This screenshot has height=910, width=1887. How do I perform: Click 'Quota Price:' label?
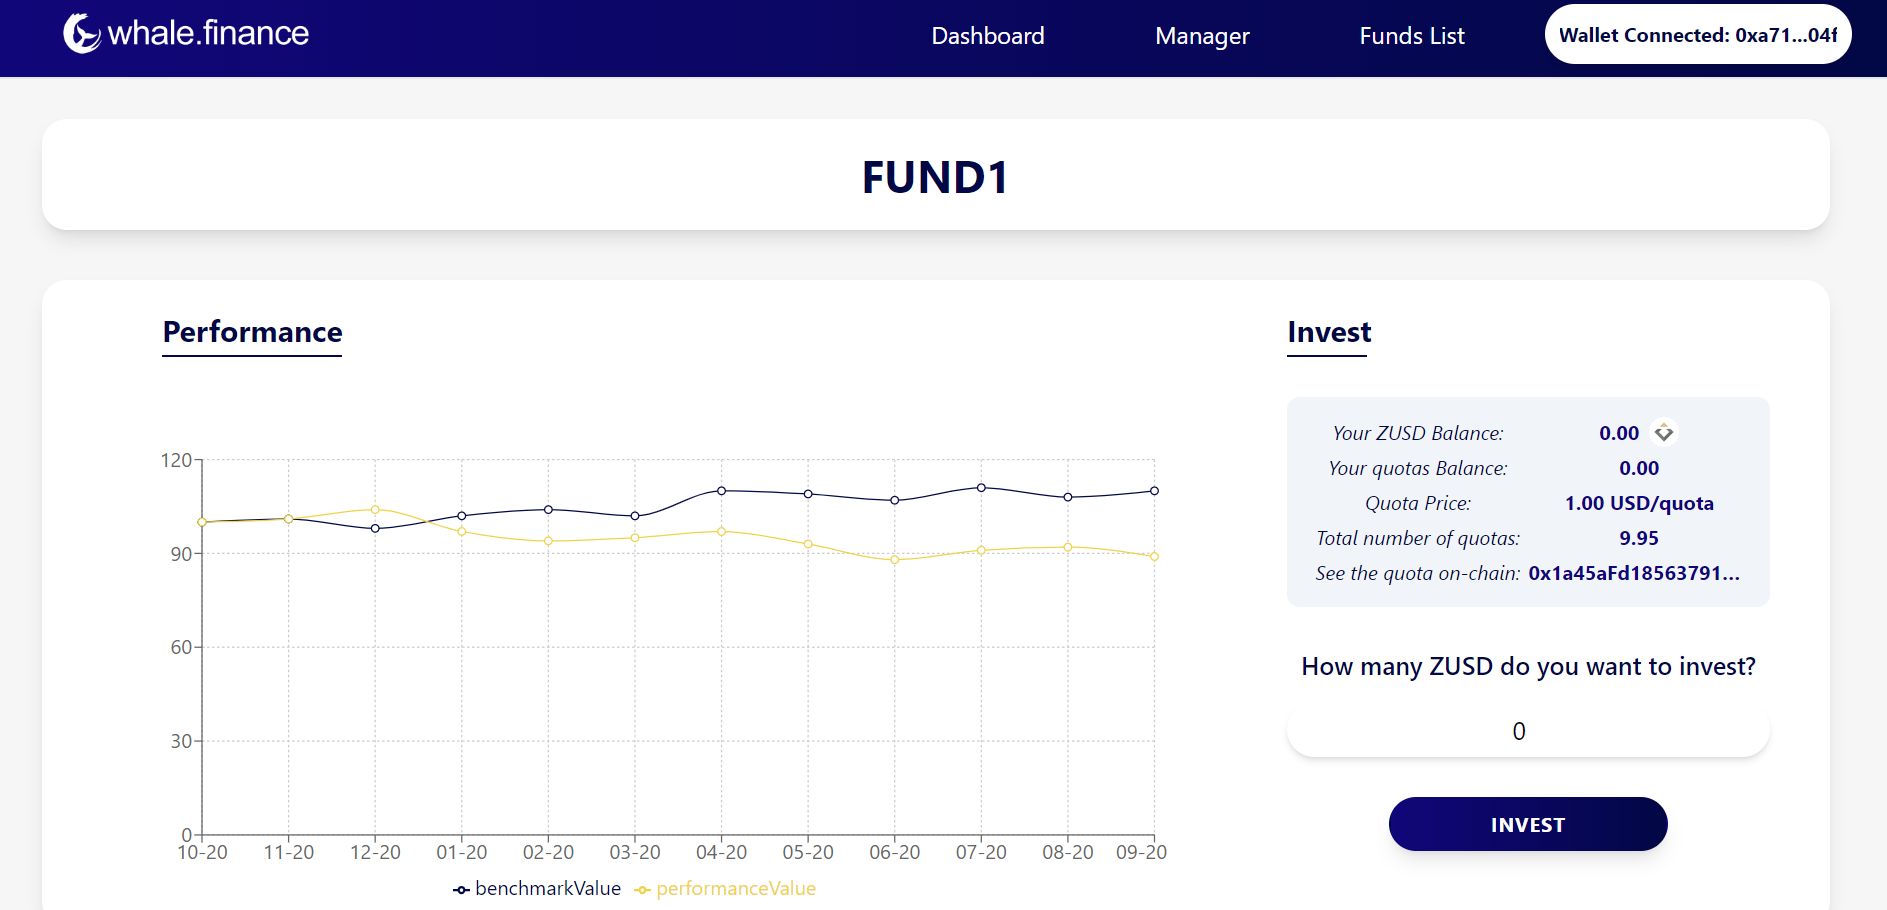point(1417,503)
